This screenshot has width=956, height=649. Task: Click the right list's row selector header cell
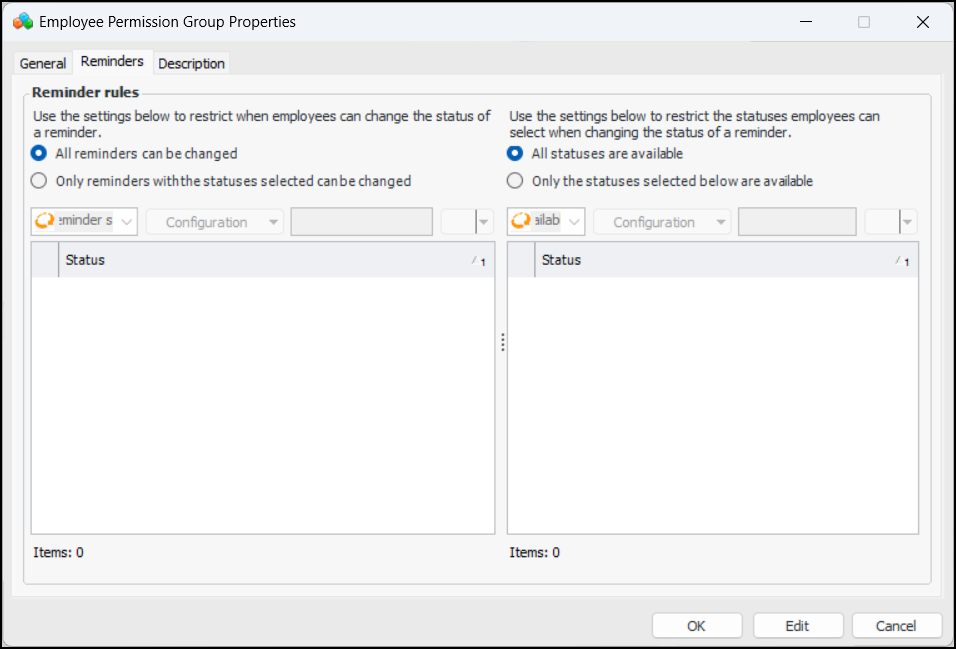[521, 260]
